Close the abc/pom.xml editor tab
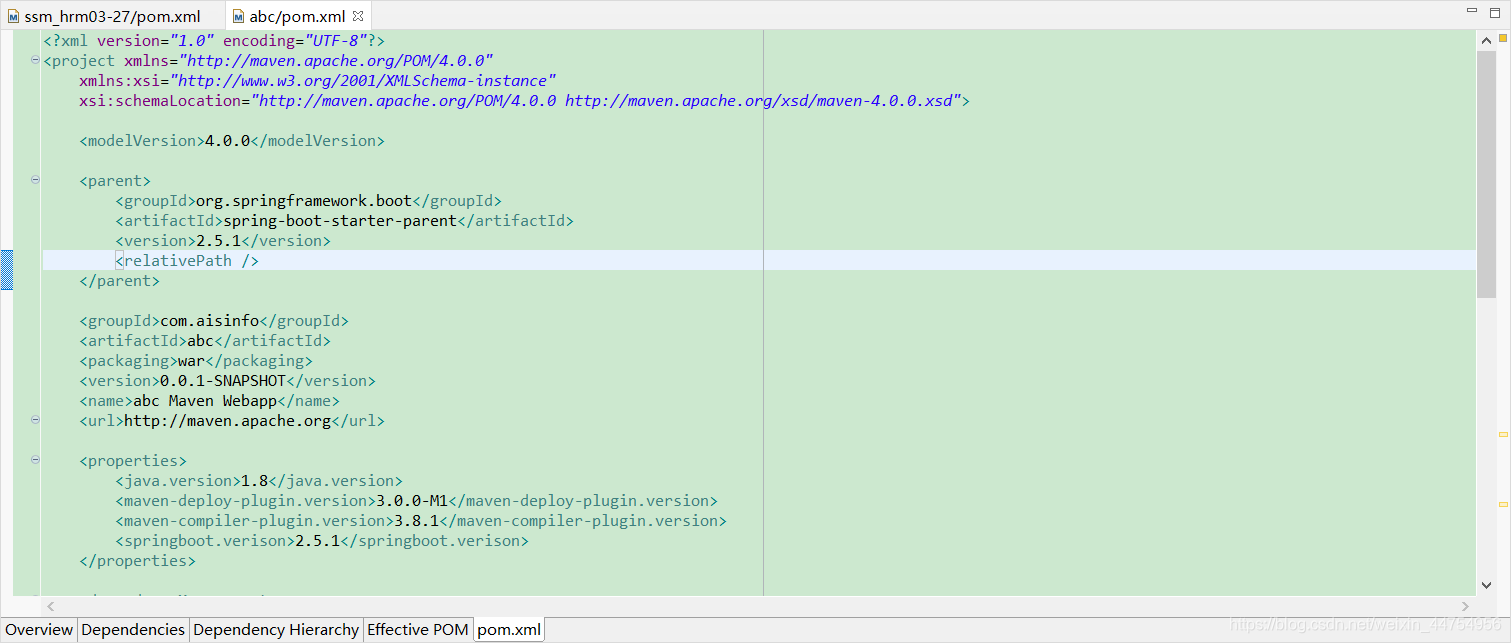 pyautogui.click(x=357, y=15)
